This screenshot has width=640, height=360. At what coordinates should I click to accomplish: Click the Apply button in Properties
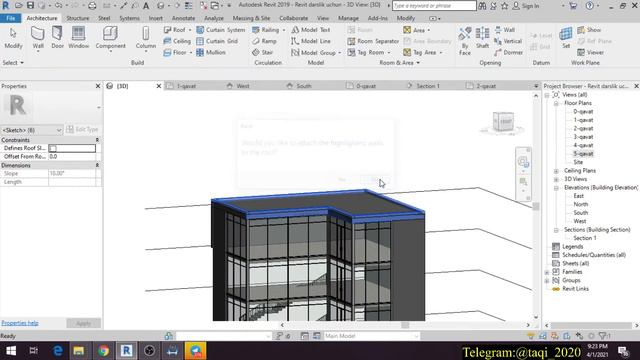(83, 323)
